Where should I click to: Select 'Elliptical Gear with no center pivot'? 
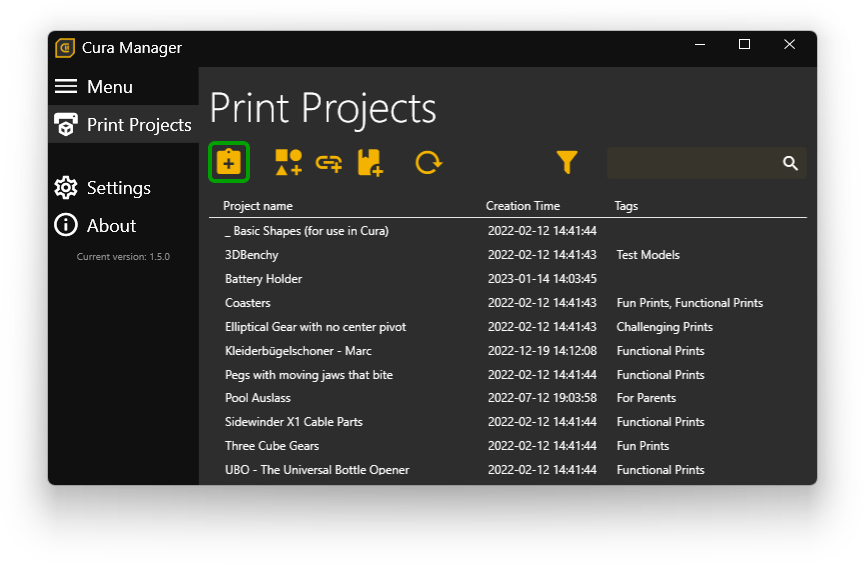pyautogui.click(x=508, y=327)
